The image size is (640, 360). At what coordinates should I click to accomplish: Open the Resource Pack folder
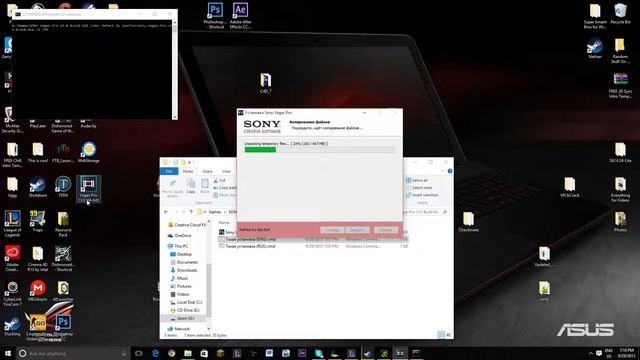coord(63,224)
